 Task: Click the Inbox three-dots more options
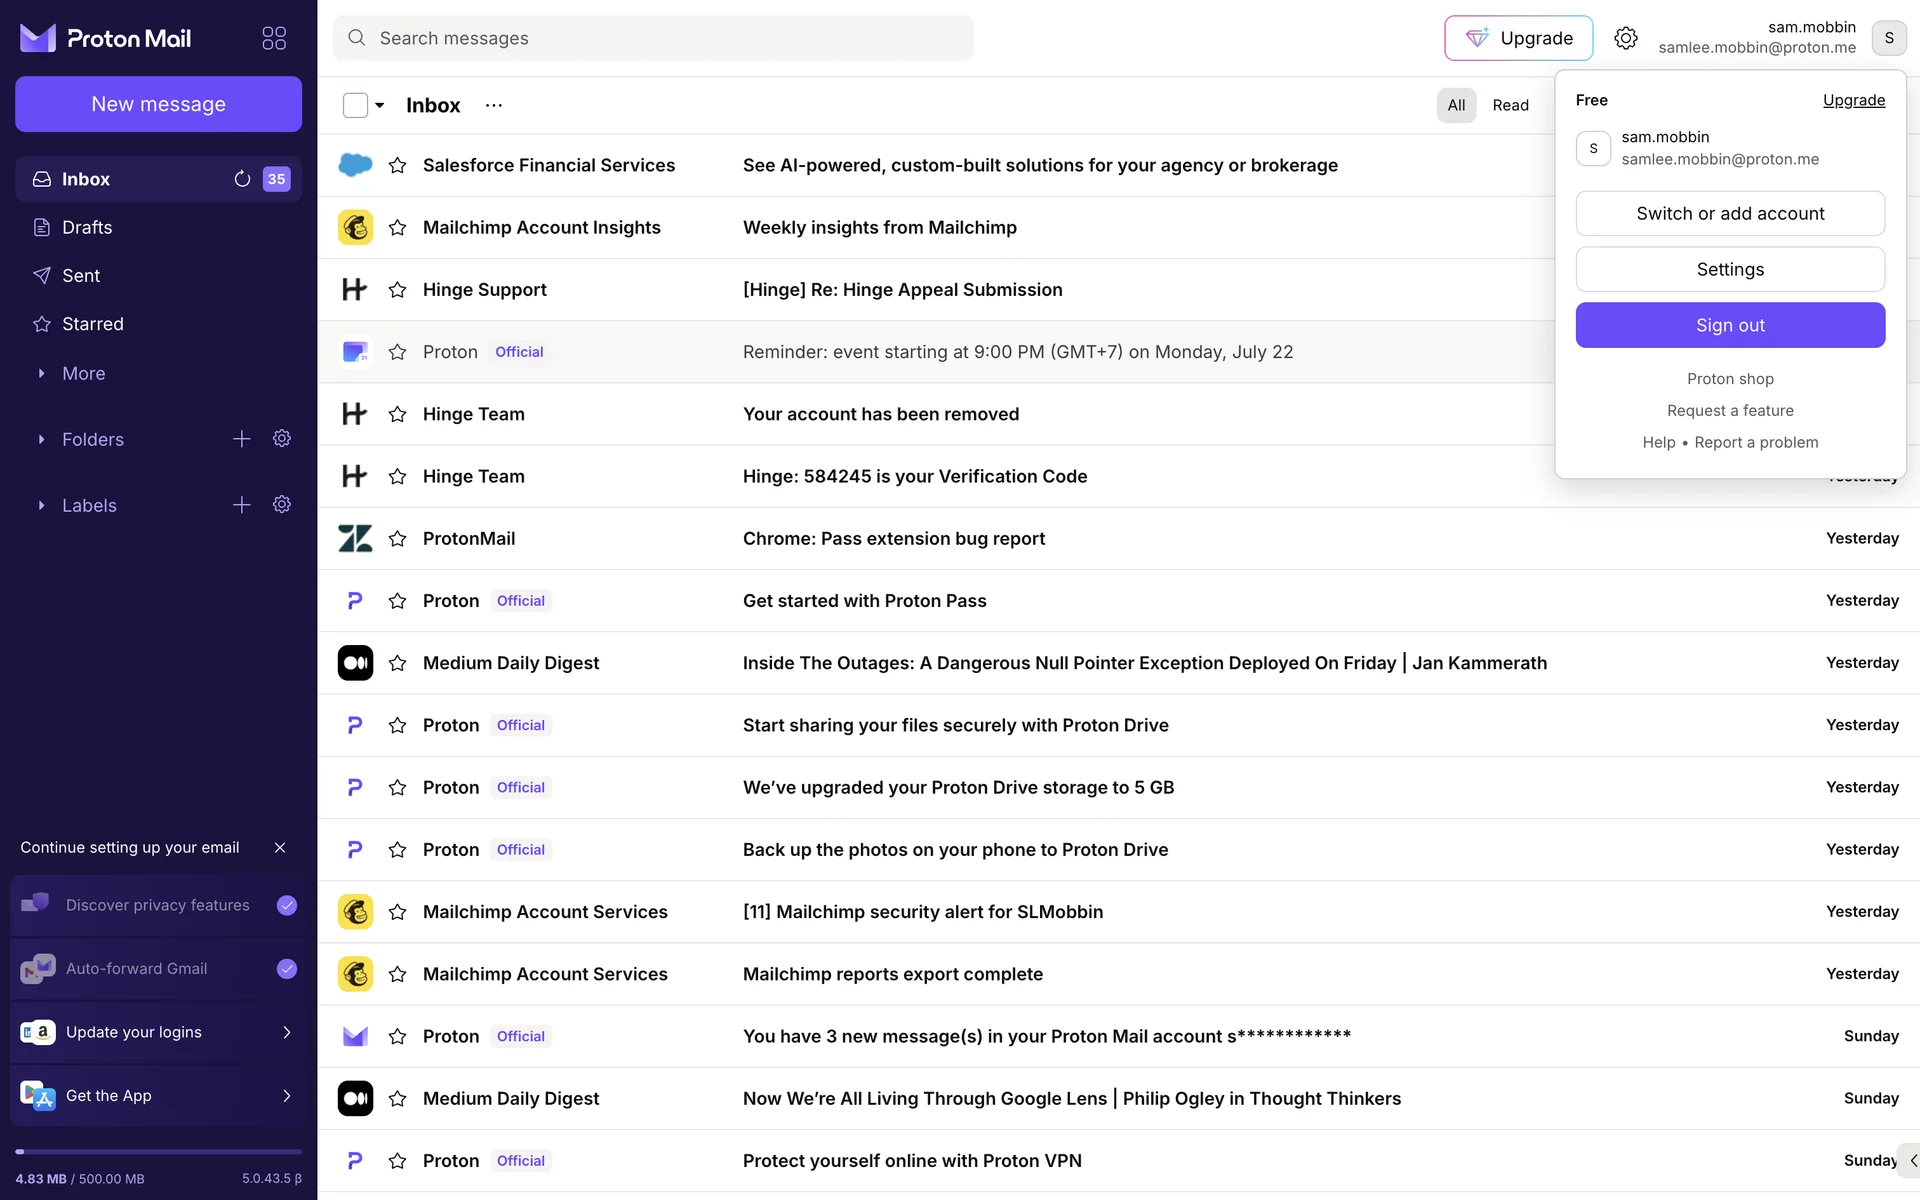[494, 105]
